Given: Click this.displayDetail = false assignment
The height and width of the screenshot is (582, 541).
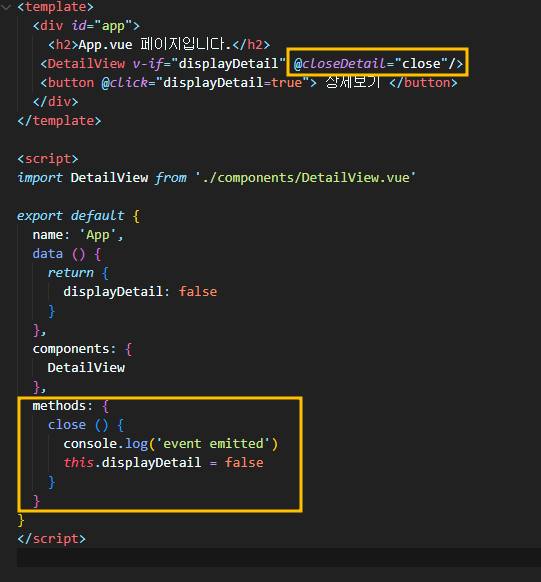Looking at the screenshot, I should point(163,463).
